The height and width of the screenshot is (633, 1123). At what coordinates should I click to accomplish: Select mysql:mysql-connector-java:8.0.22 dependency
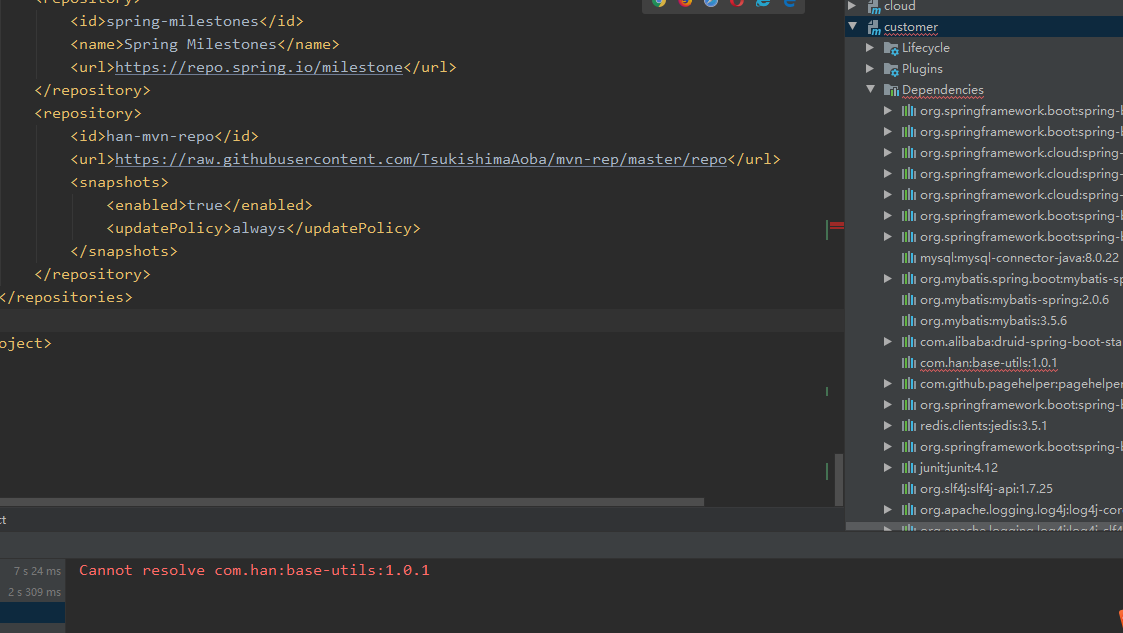(1019, 258)
